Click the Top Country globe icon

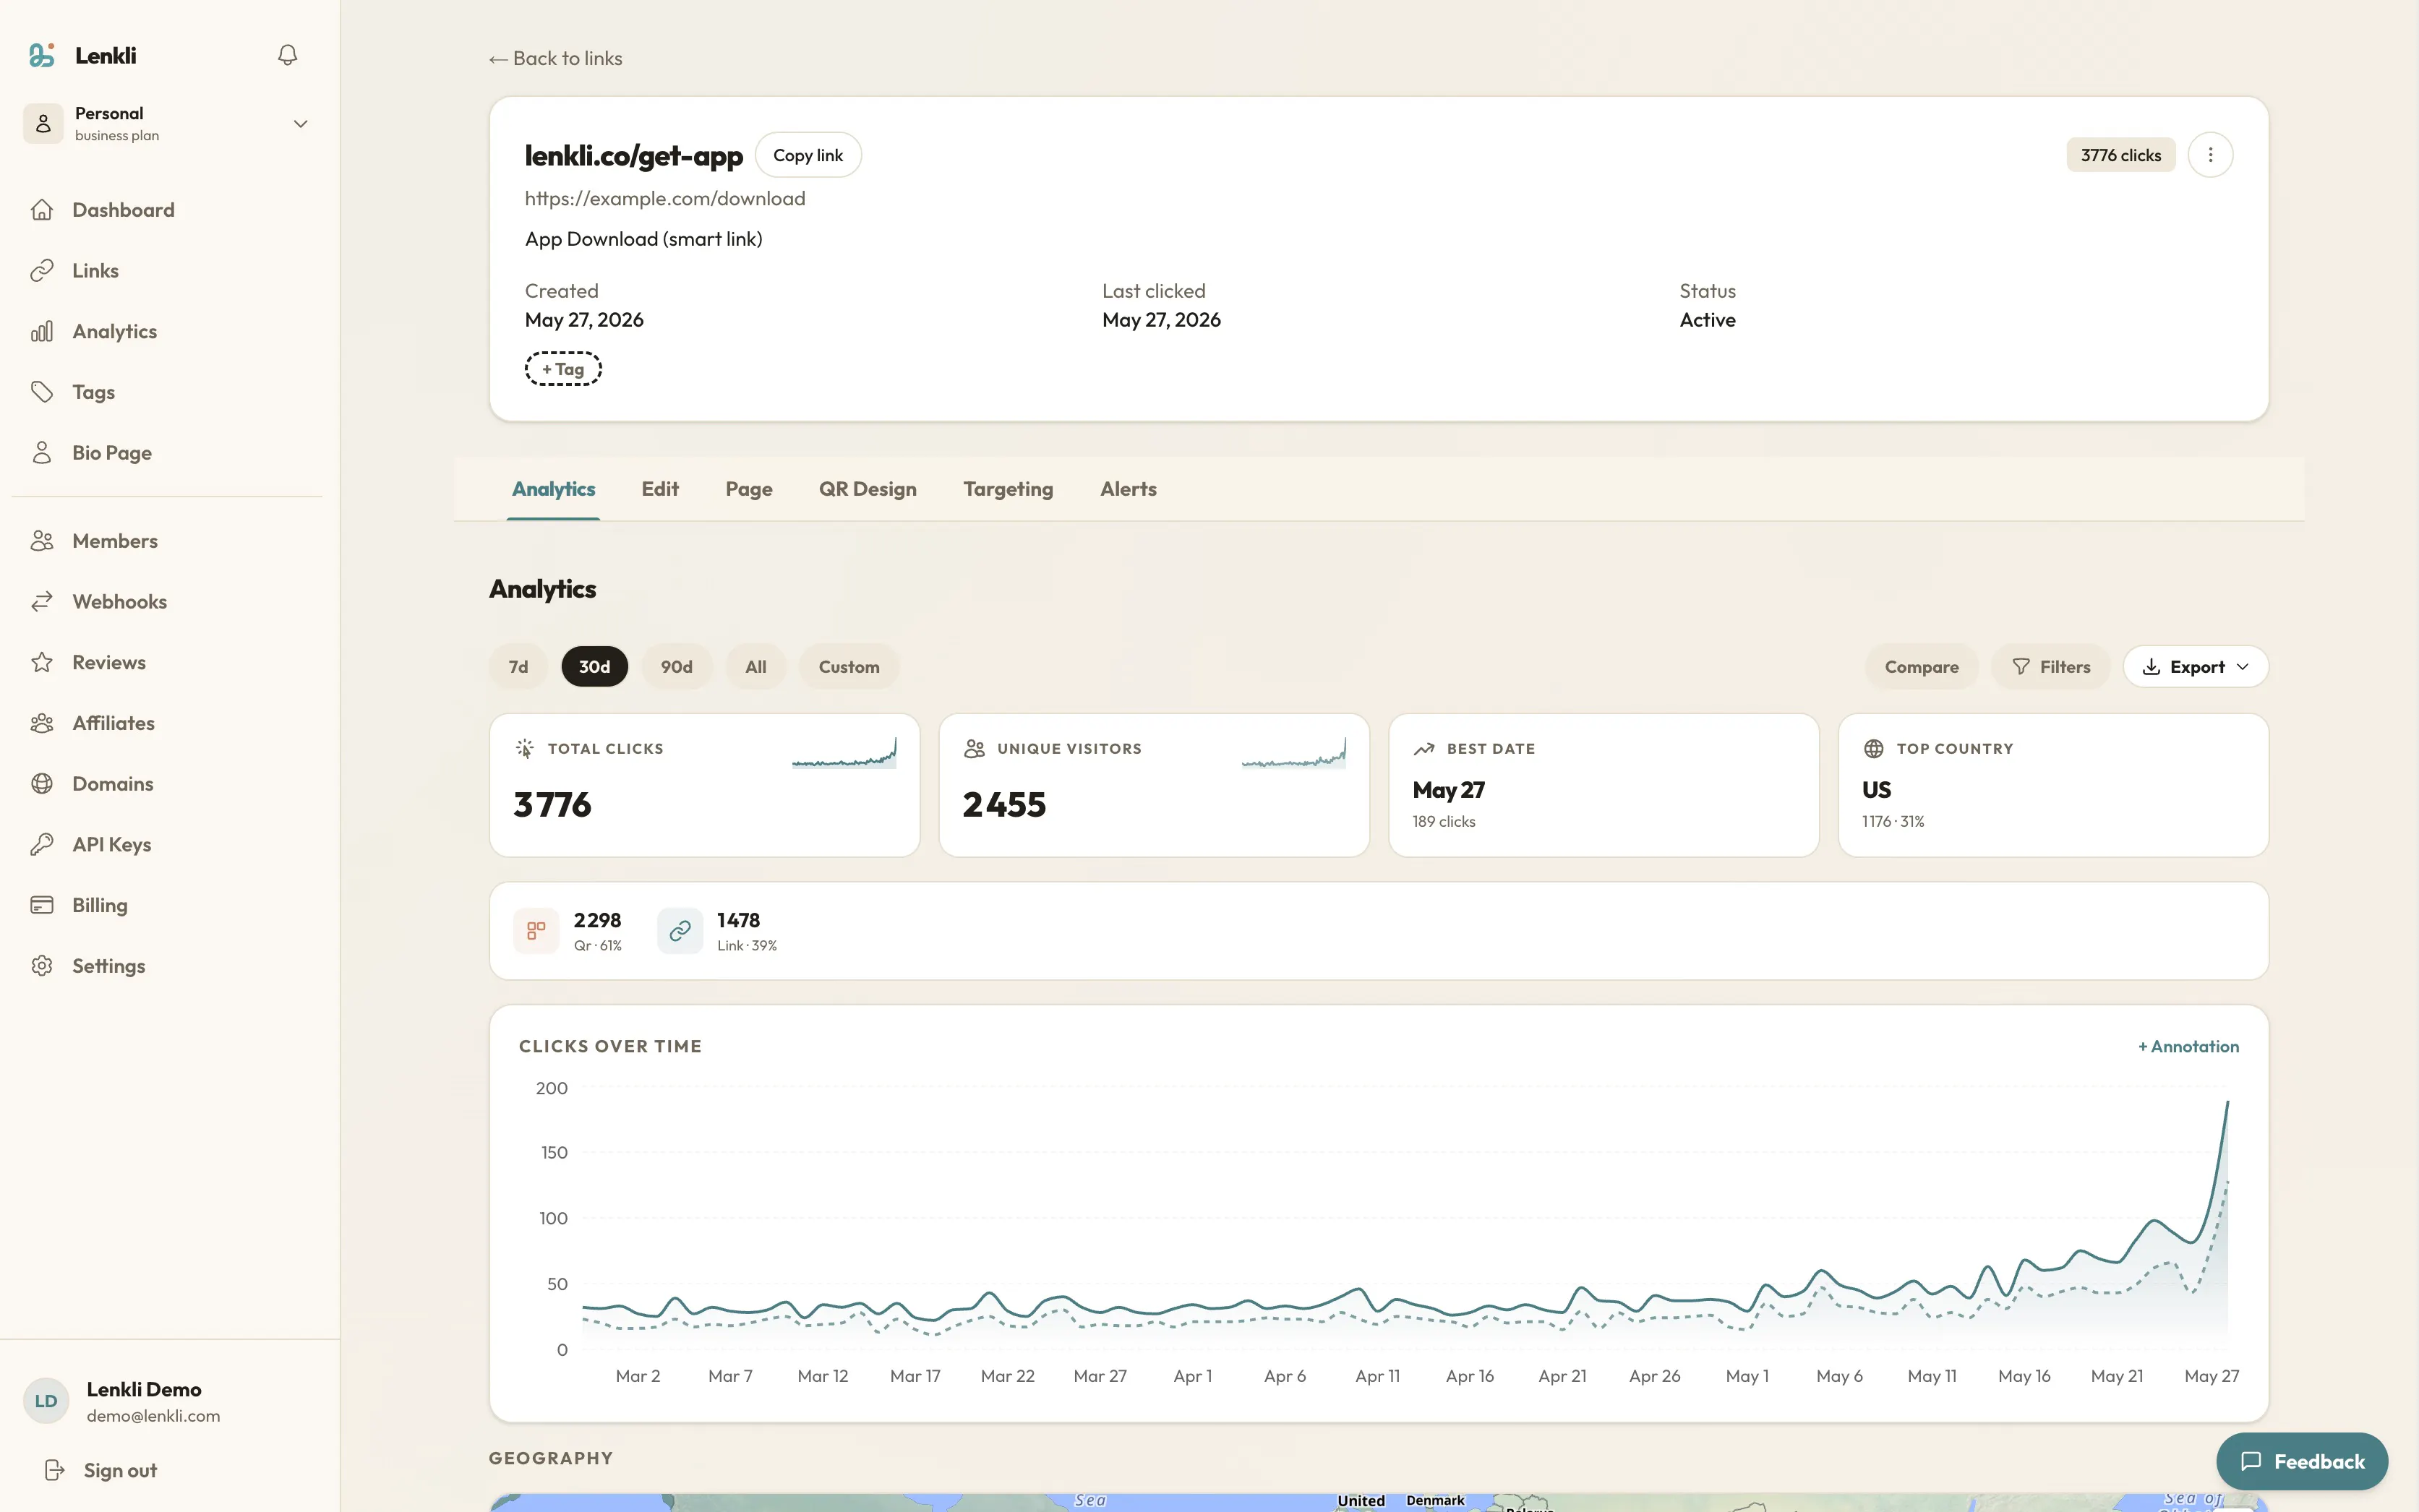(x=1874, y=749)
